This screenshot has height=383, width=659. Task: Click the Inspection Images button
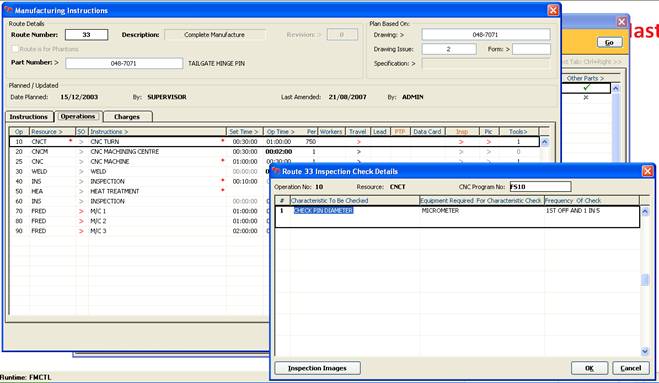[x=317, y=368]
